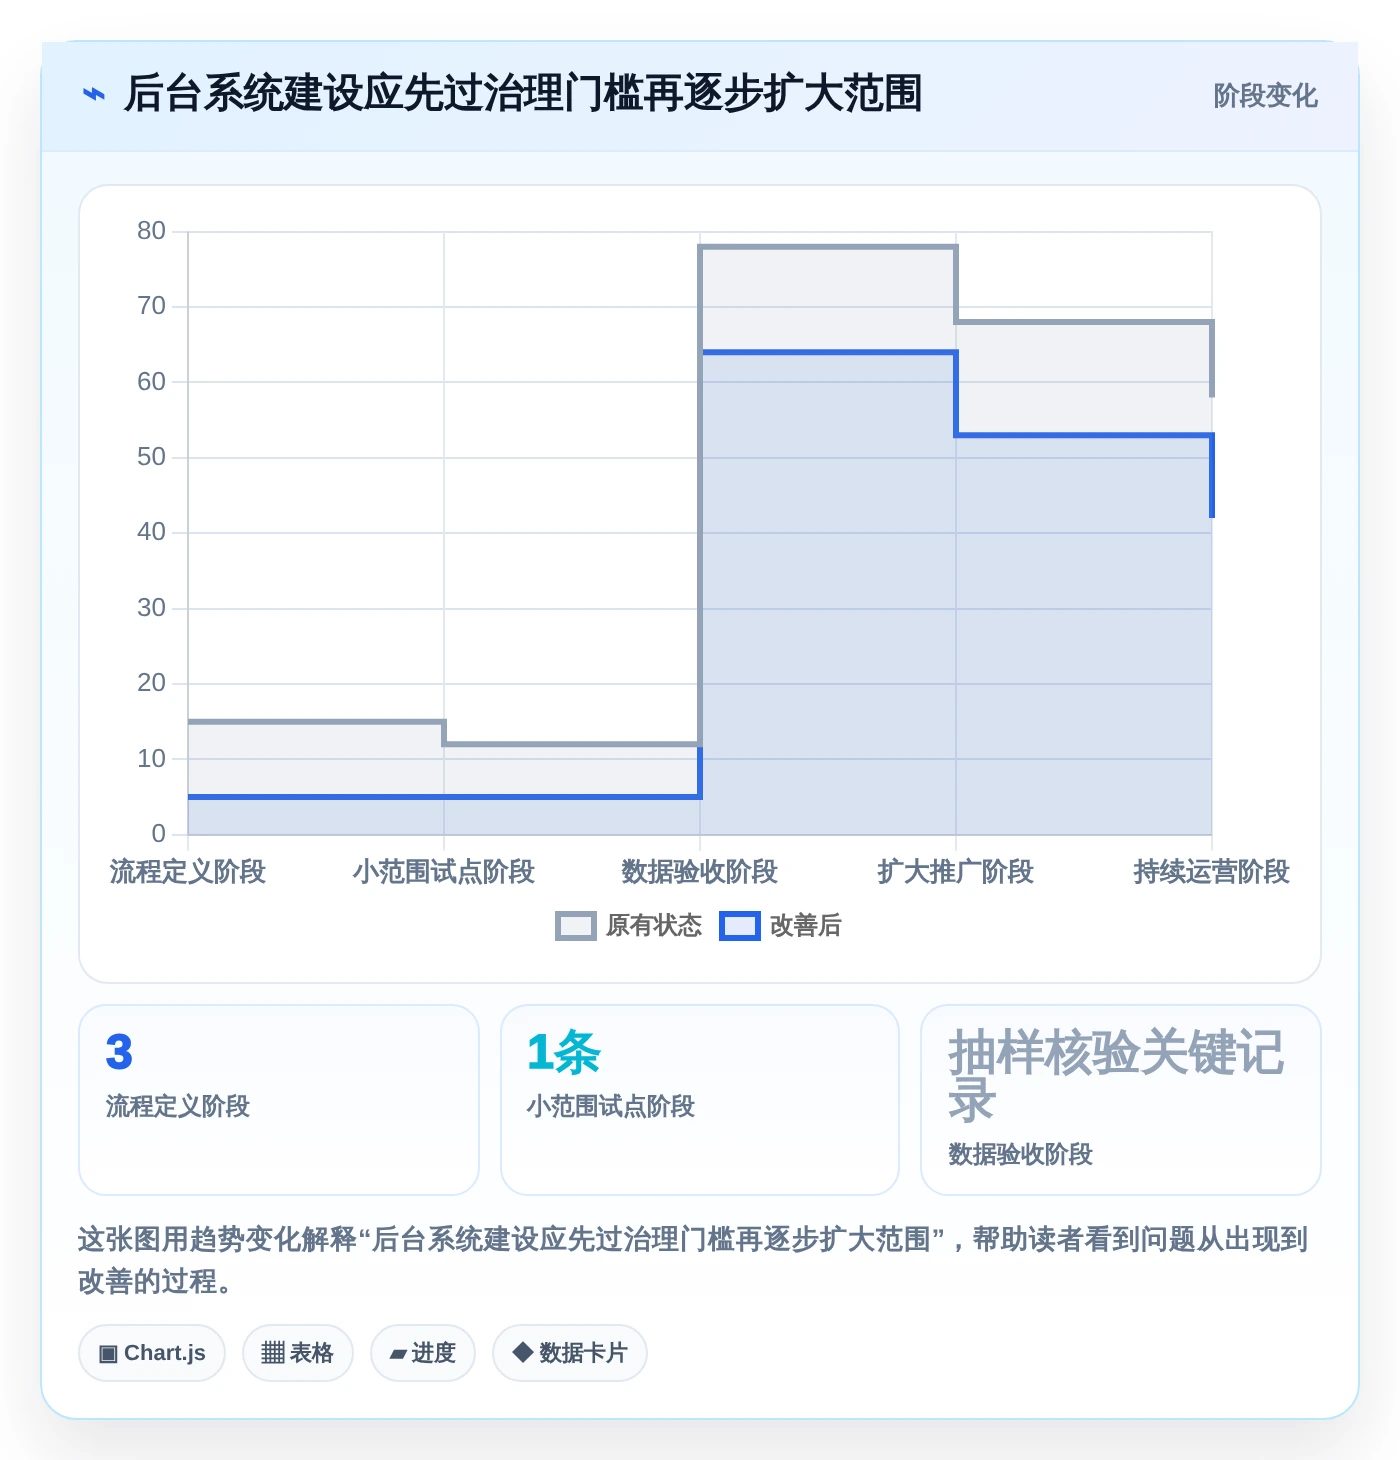The height and width of the screenshot is (1460, 1400).
Task: Click the grid icon in 表格 tag
Action: (x=273, y=1353)
